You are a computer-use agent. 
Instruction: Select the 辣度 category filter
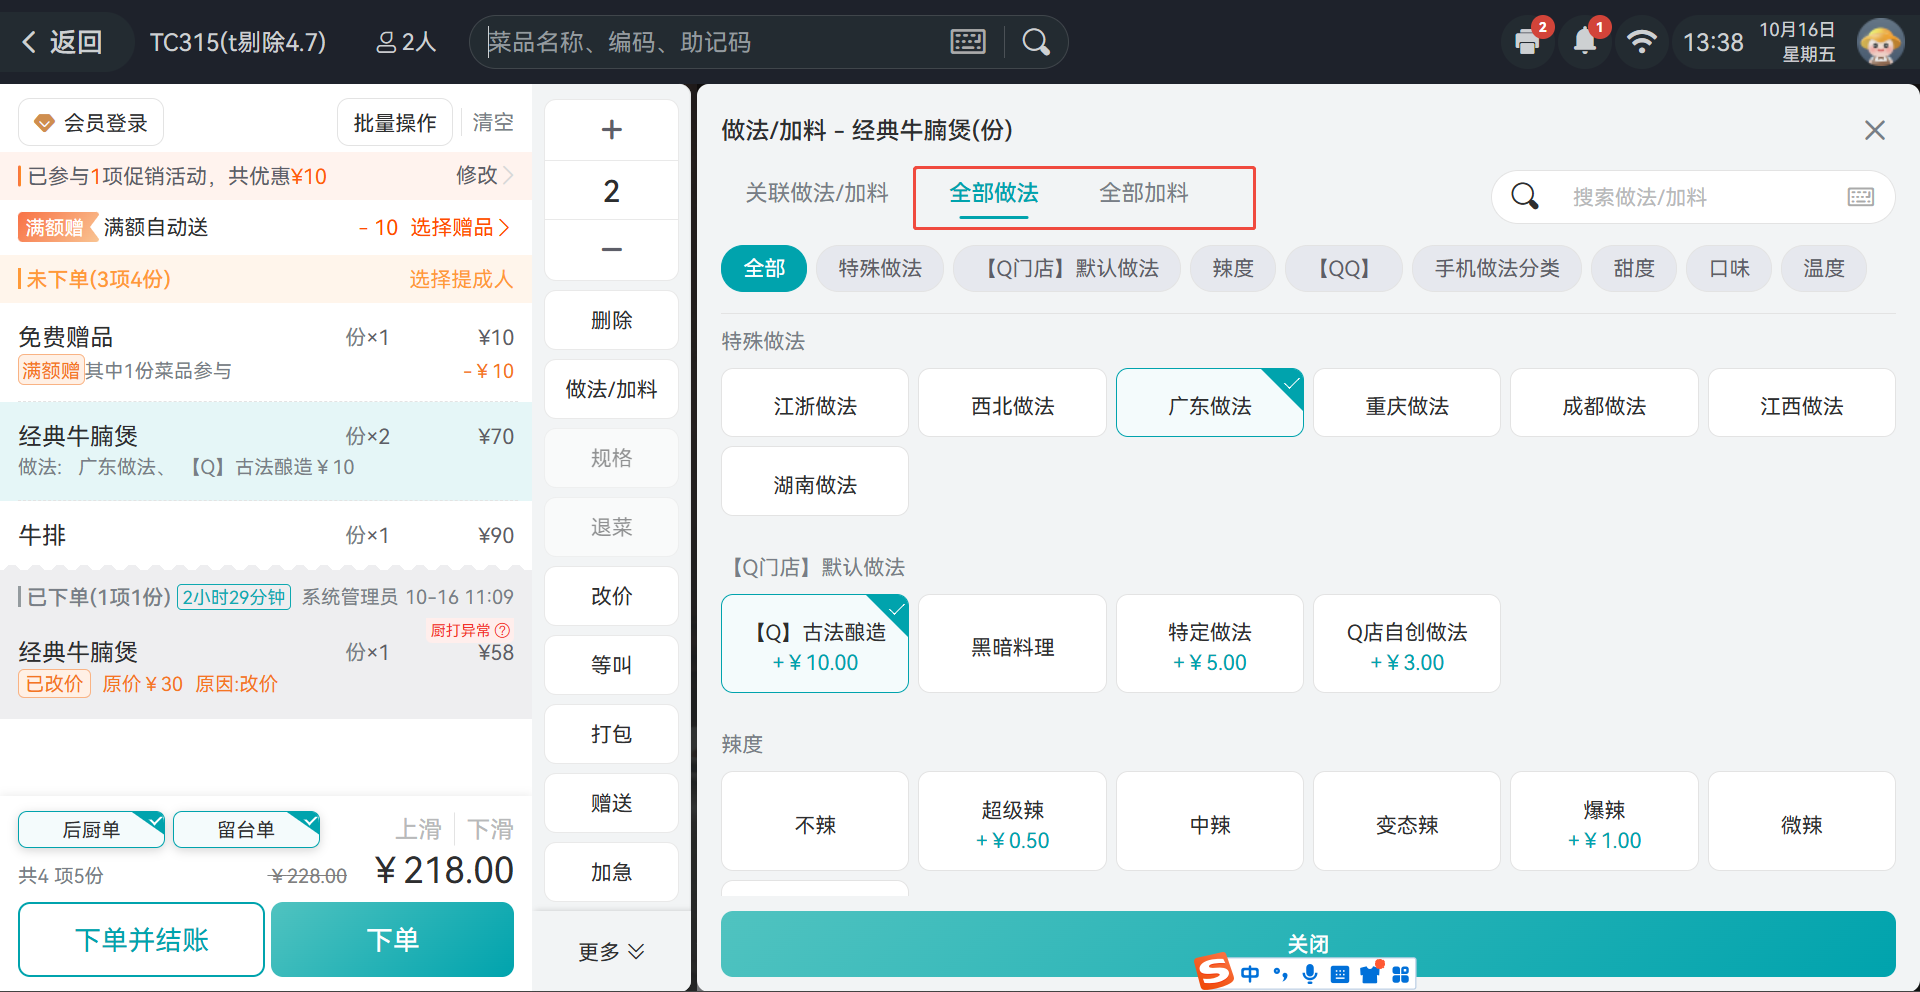point(1233,269)
